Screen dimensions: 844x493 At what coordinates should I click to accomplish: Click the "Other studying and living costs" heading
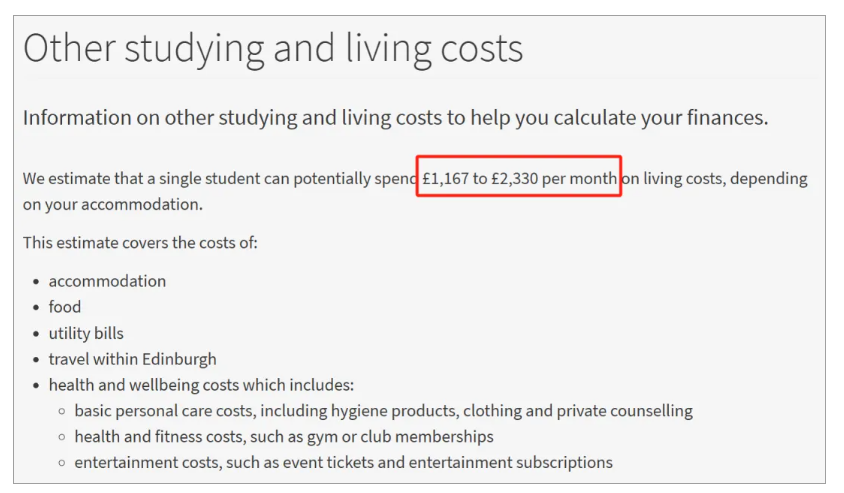[273, 48]
